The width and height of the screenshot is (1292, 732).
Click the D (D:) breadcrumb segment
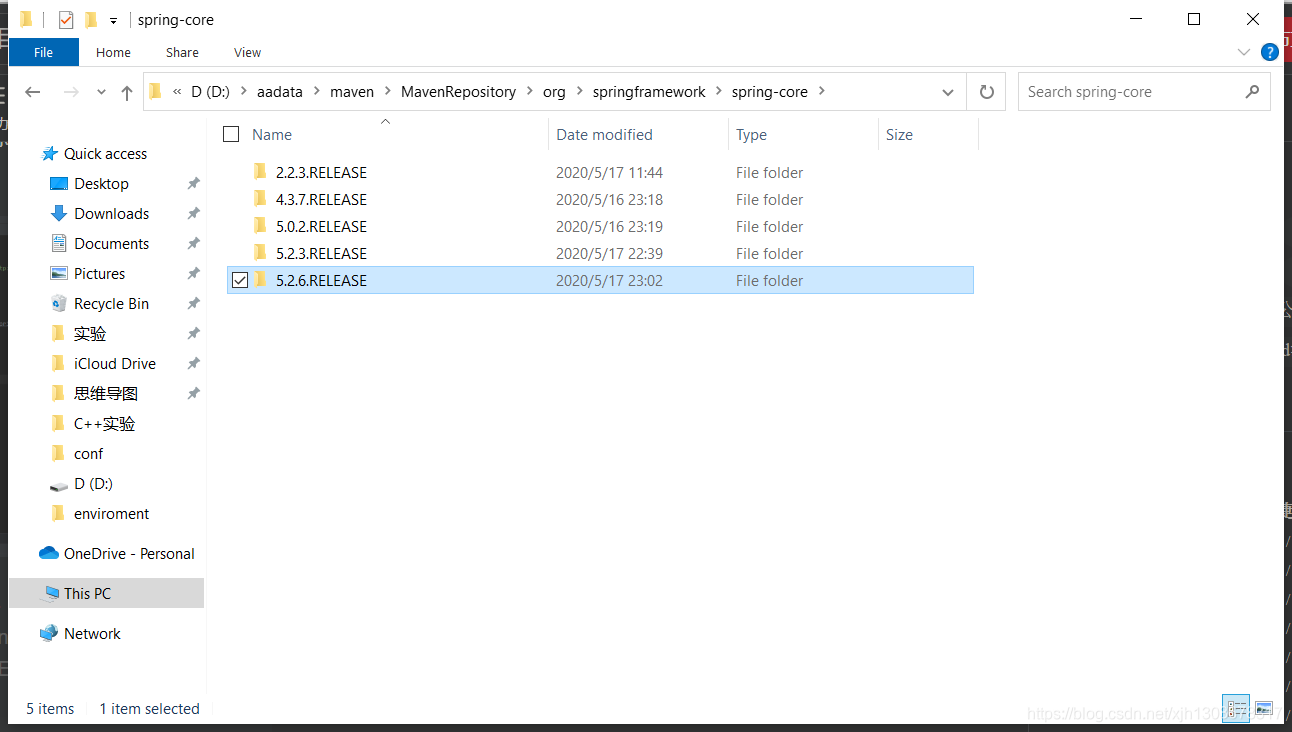[x=210, y=92]
